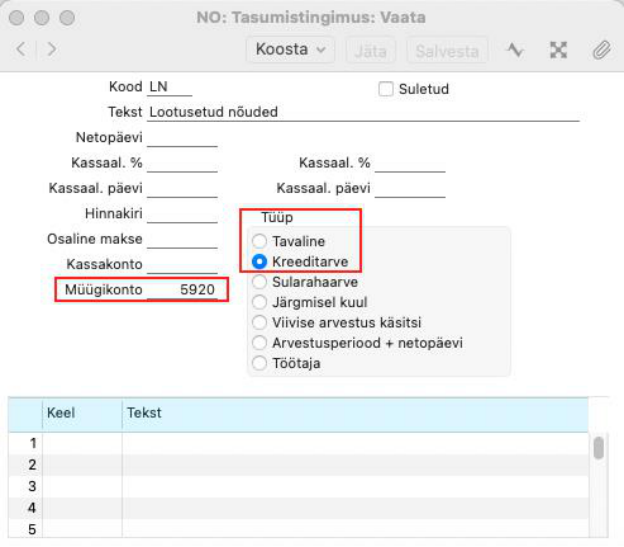Click the Netopäevi input field
This screenshot has width=624, height=547.
coord(182,138)
